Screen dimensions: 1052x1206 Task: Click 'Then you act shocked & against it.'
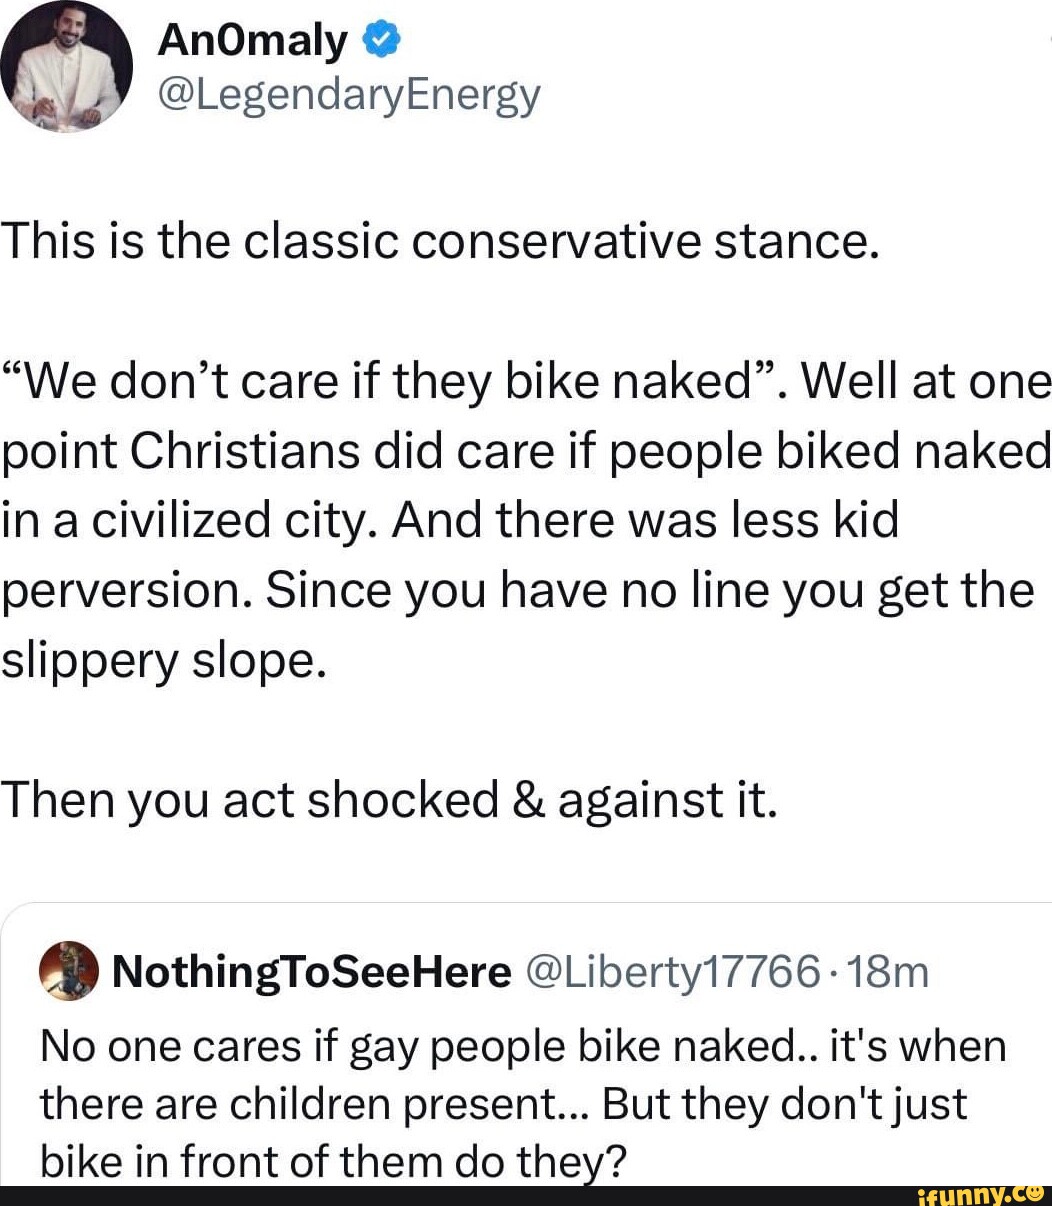pyautogui.click(x=388, y=800)
